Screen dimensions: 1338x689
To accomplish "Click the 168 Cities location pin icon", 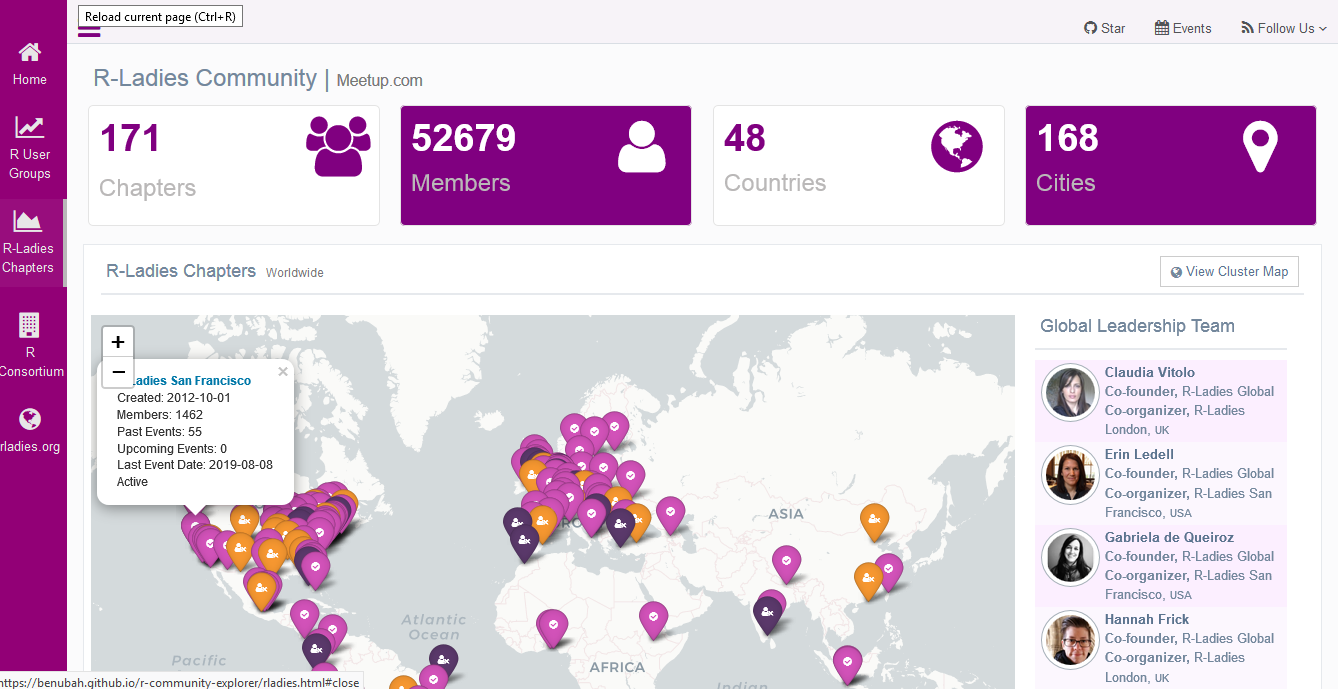I will point(1260,146).
